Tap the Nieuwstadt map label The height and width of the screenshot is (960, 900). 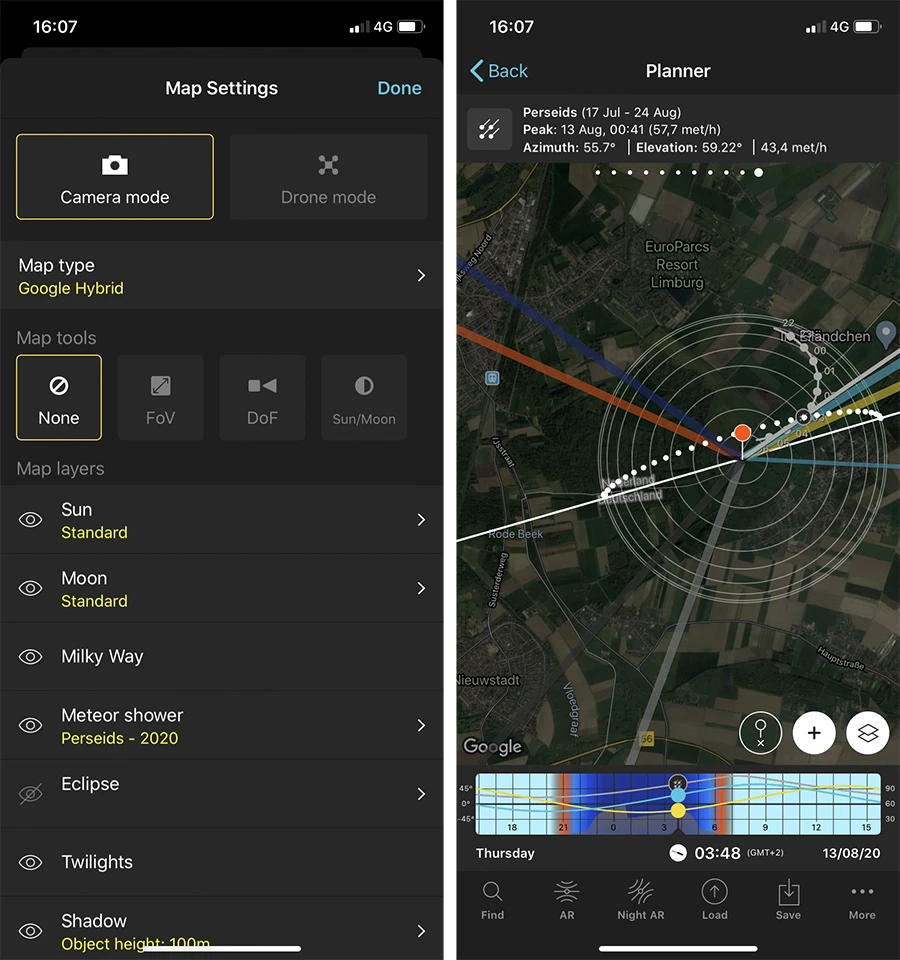pyautogui.click(x=489, y=680)
